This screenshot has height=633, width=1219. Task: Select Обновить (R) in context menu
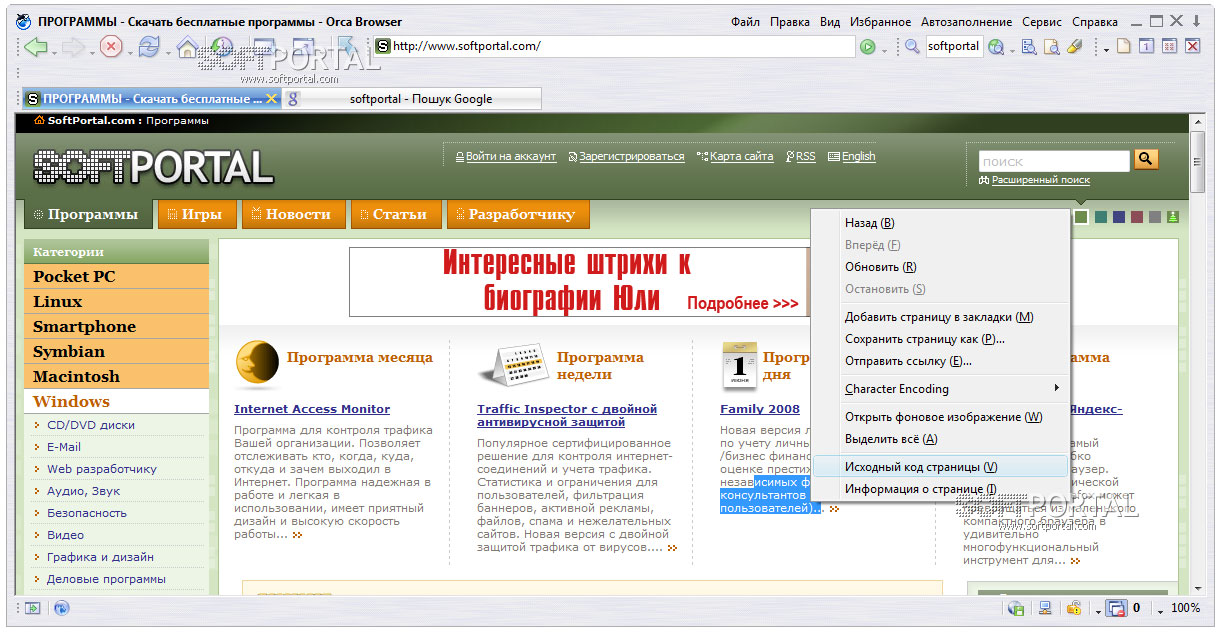(940, 267)
